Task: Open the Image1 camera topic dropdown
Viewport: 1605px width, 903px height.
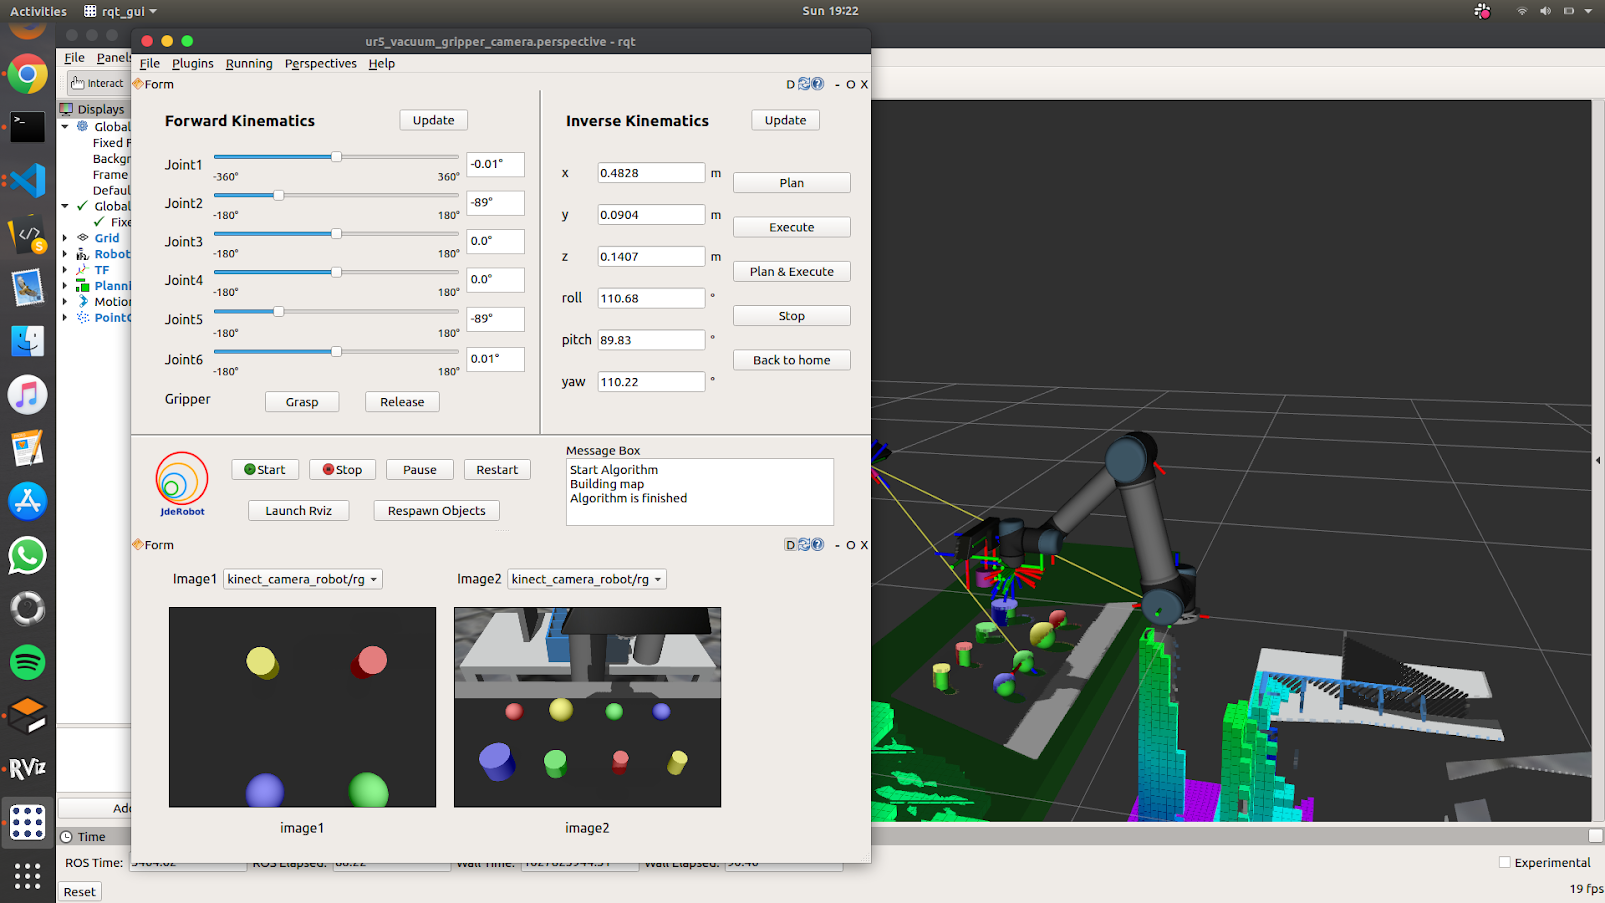Action: coord(302,579)
